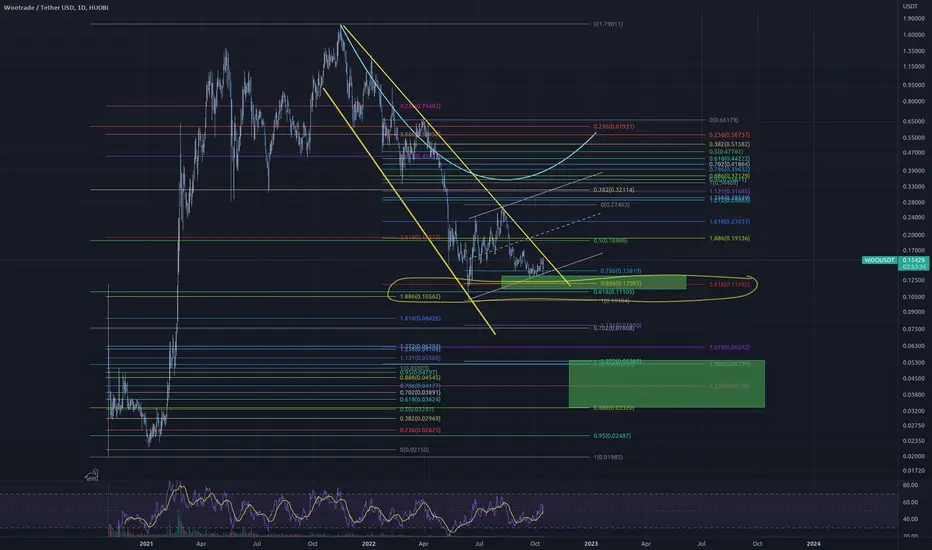Click the WOOUSDT symbol tag on the price axis
Screen dimensions: 932x550
[x=880, y=260]
